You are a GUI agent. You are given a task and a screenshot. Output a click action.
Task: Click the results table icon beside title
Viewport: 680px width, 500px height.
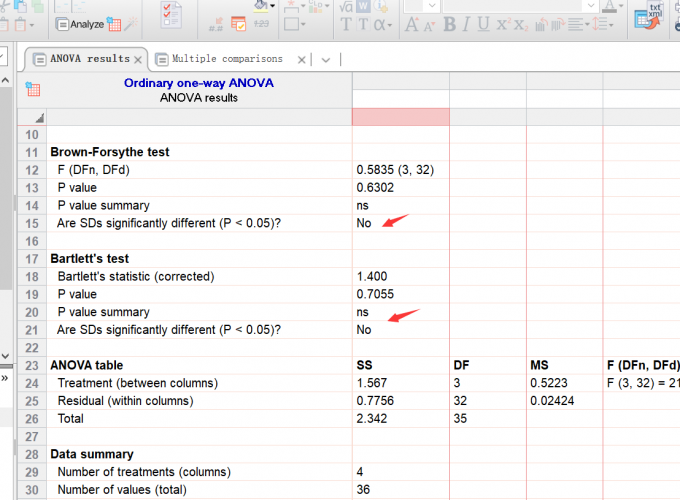(33, 90)
